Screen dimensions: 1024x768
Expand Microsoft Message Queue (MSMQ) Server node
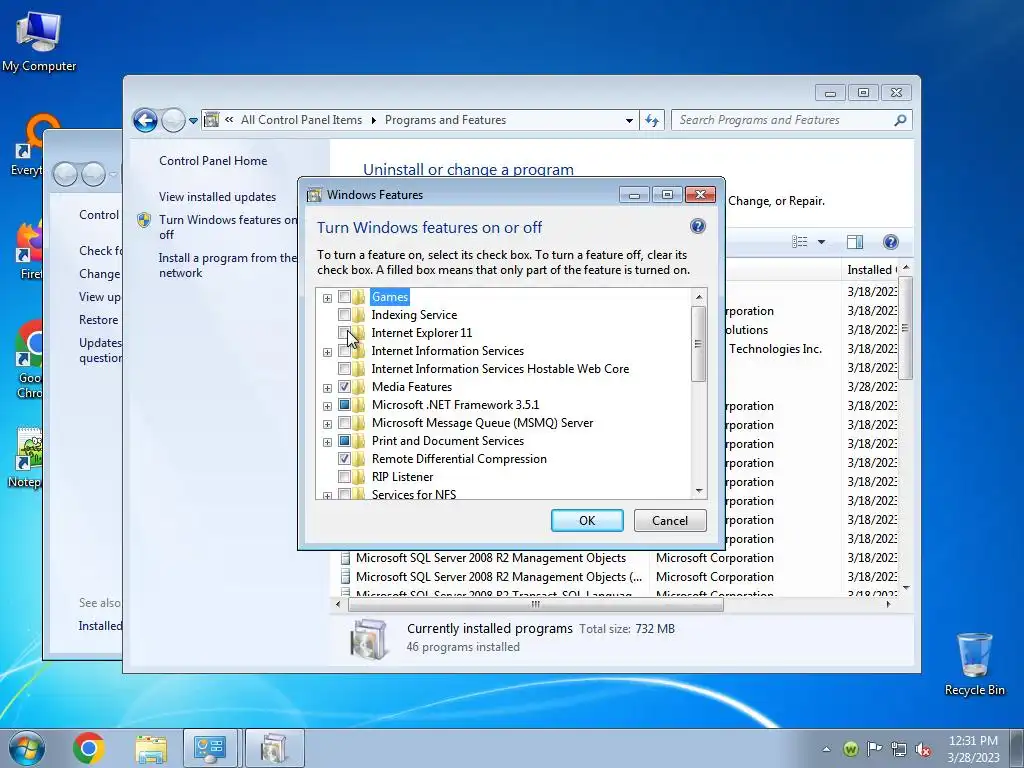327,424
